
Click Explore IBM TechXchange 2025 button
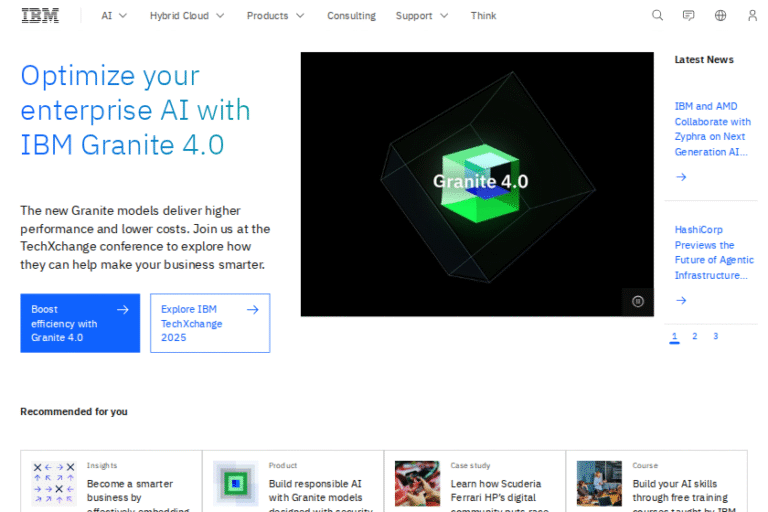coord(210,323)
